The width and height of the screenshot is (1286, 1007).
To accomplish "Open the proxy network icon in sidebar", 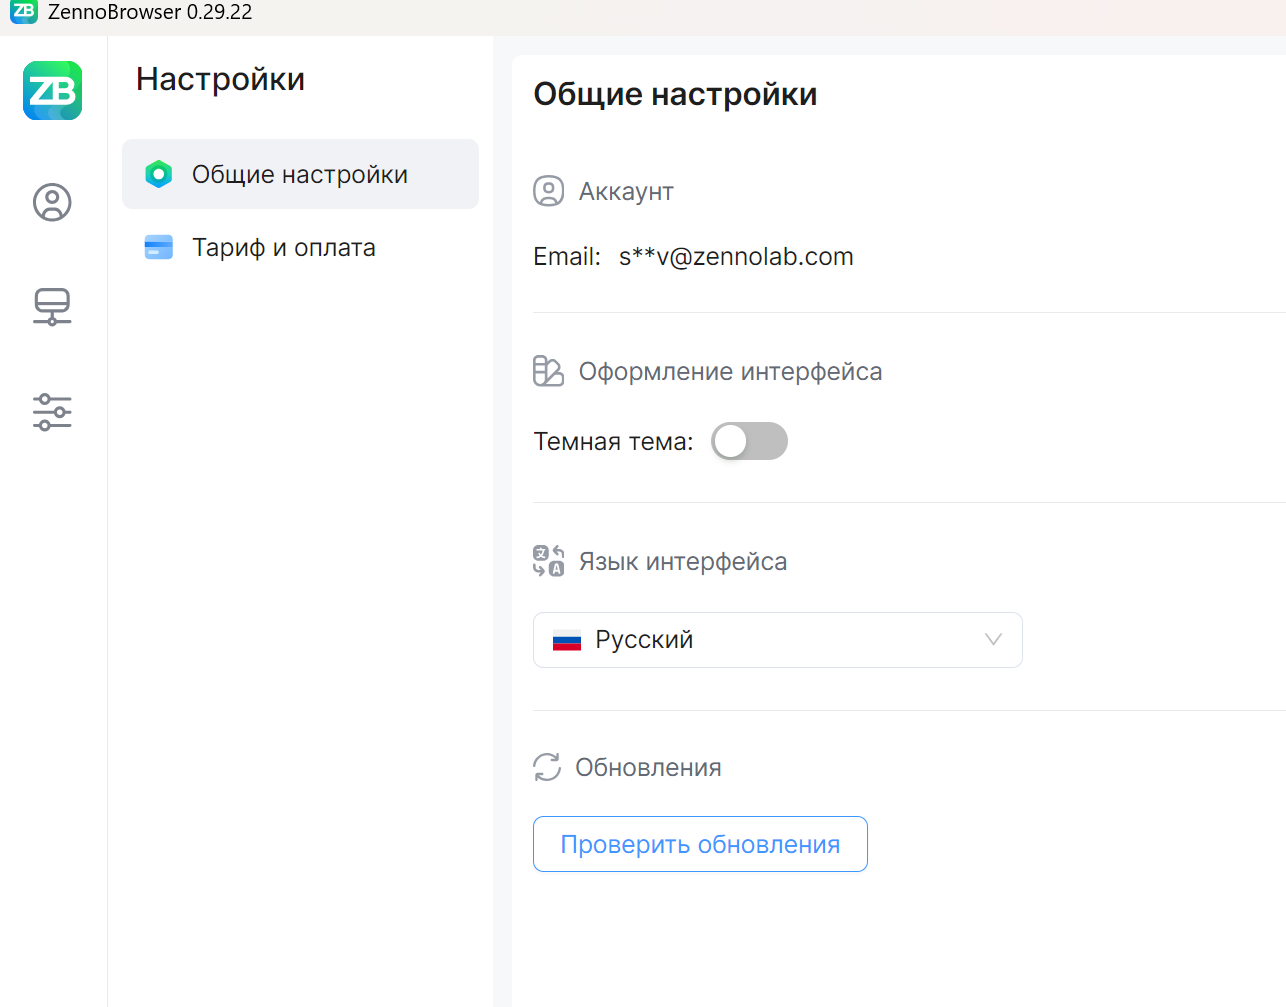I will [x=52, y=307].
